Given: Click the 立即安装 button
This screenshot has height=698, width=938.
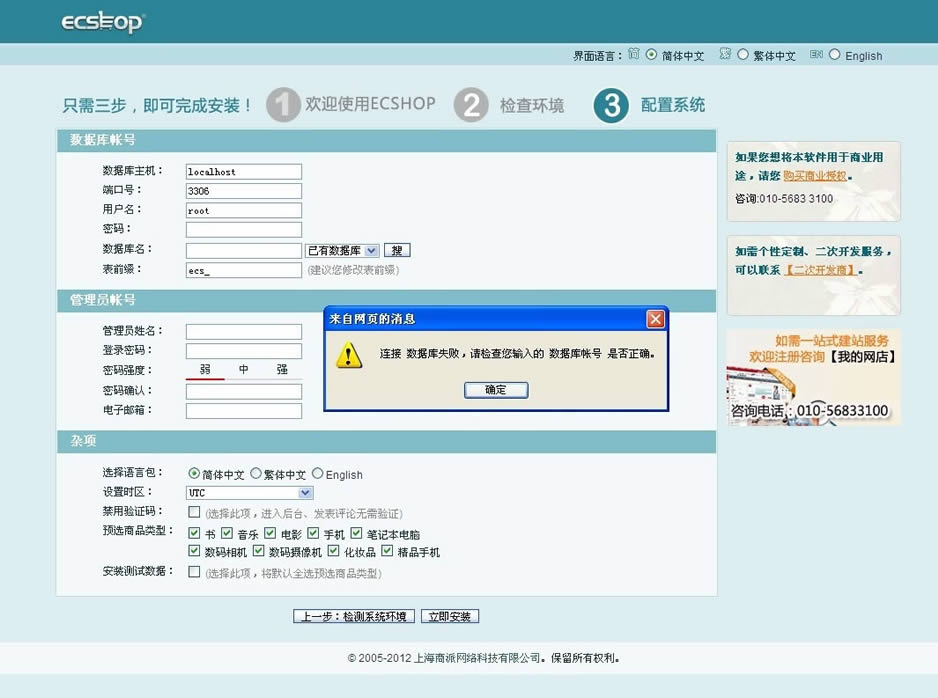Looking at the screenshot, I should point(450,617).
